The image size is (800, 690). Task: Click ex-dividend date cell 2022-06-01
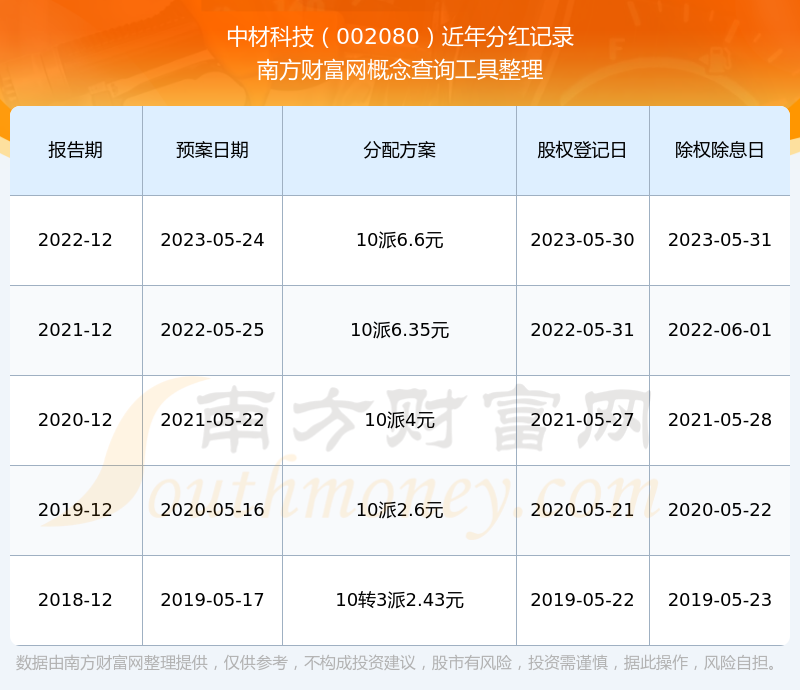[719, 330]
